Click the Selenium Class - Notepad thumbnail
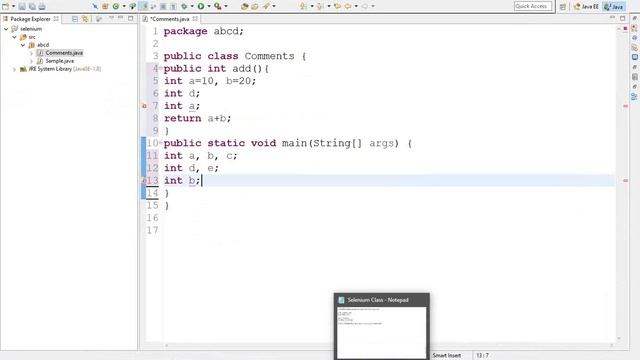 click(382, 326)
